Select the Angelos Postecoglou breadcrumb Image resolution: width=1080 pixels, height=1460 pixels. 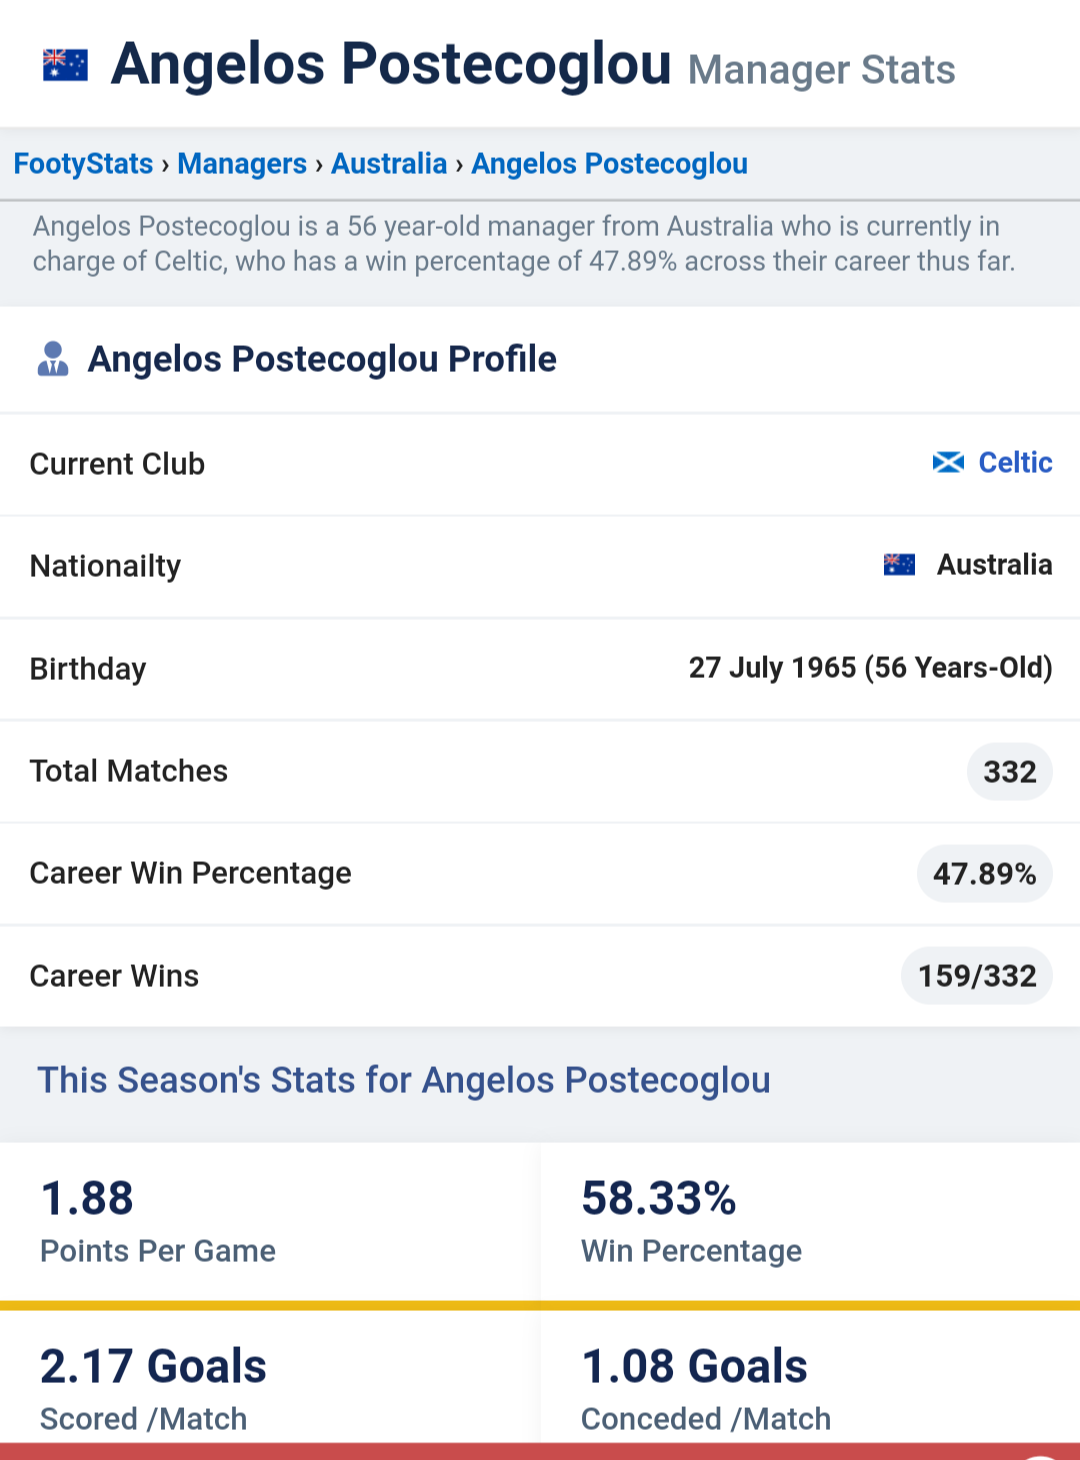pos(610,163)
